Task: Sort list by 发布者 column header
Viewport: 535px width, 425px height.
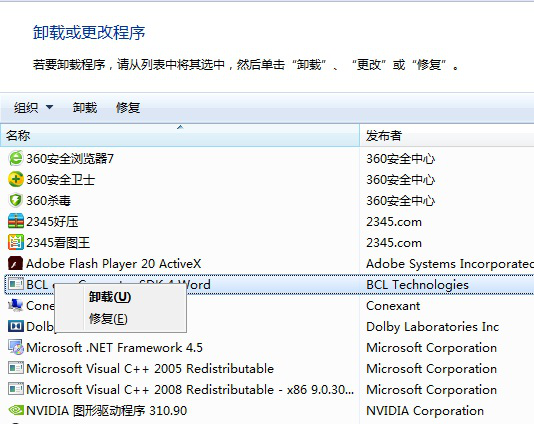Action: tap(447, 135)
